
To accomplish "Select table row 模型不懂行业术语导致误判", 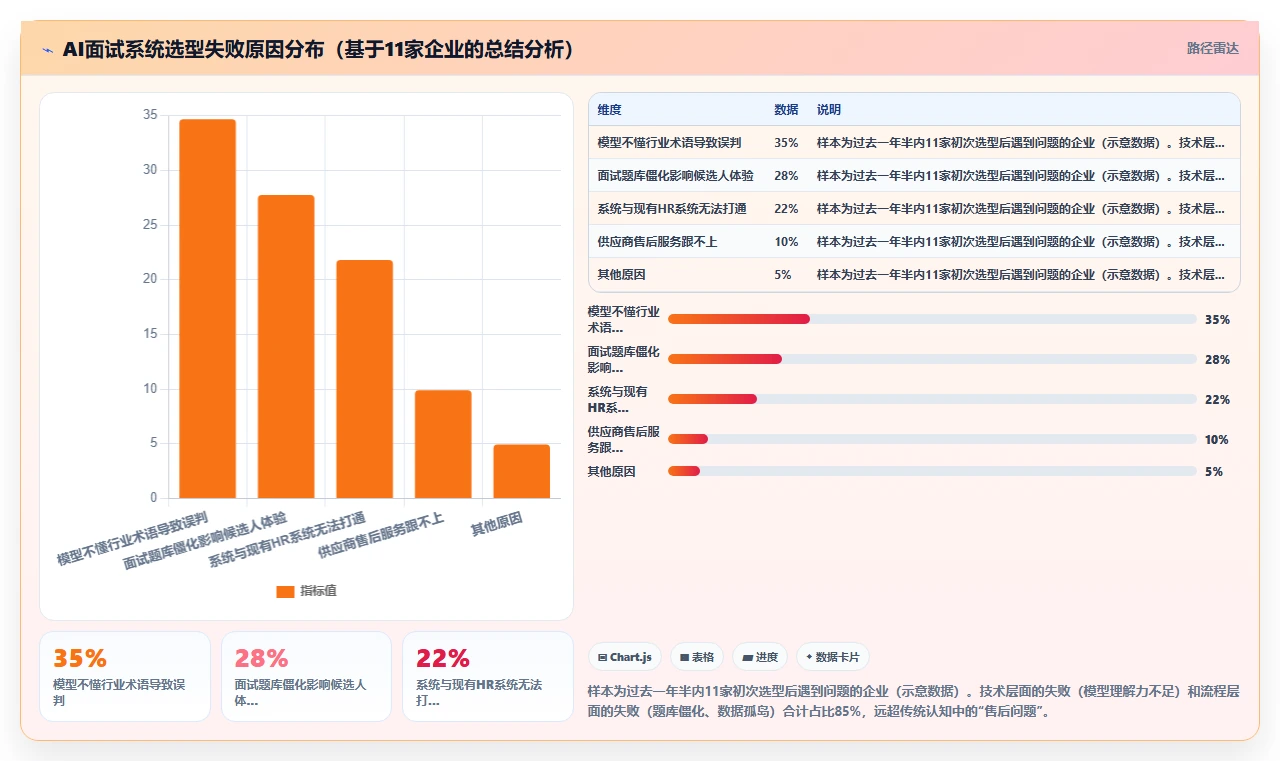I will point(914,143).
